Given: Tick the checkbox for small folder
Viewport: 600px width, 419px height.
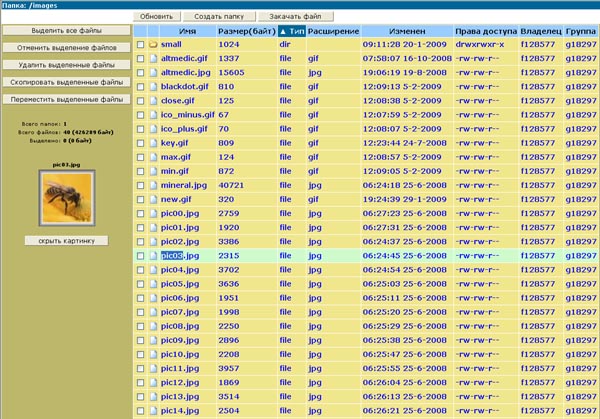Looking at the screenshot, I should (x=140, y=44).
